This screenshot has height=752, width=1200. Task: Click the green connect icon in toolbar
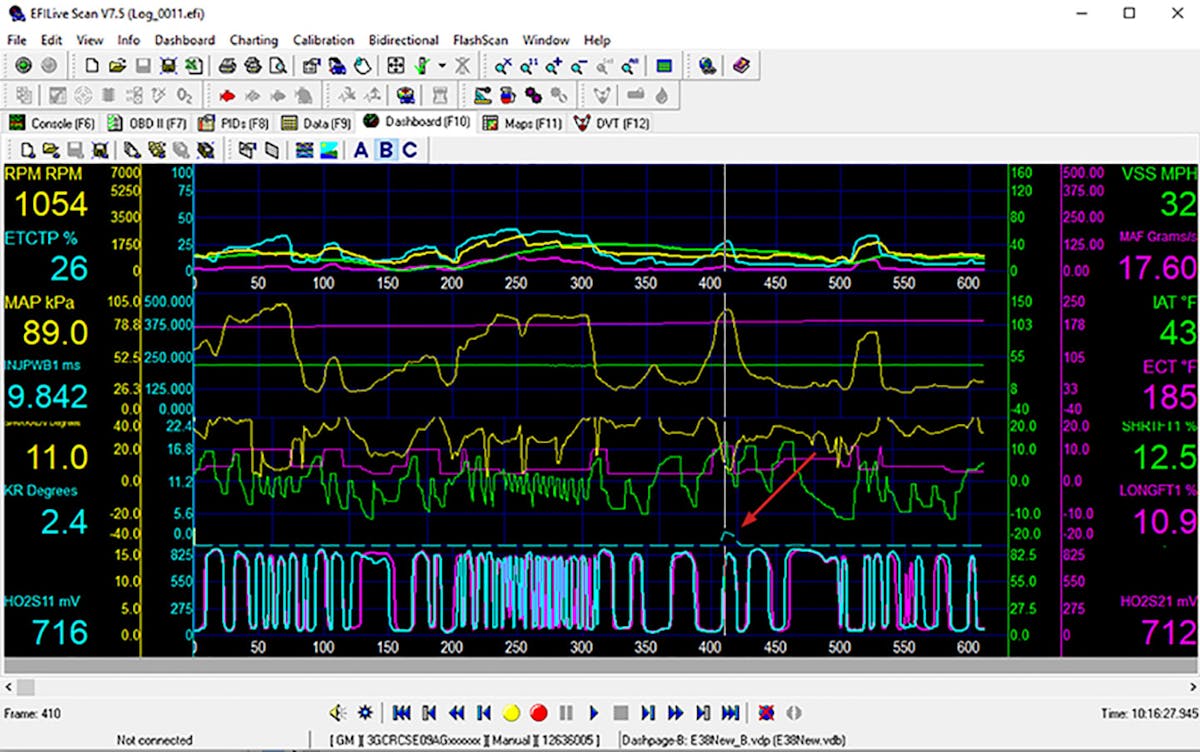[x=23, y=67]
